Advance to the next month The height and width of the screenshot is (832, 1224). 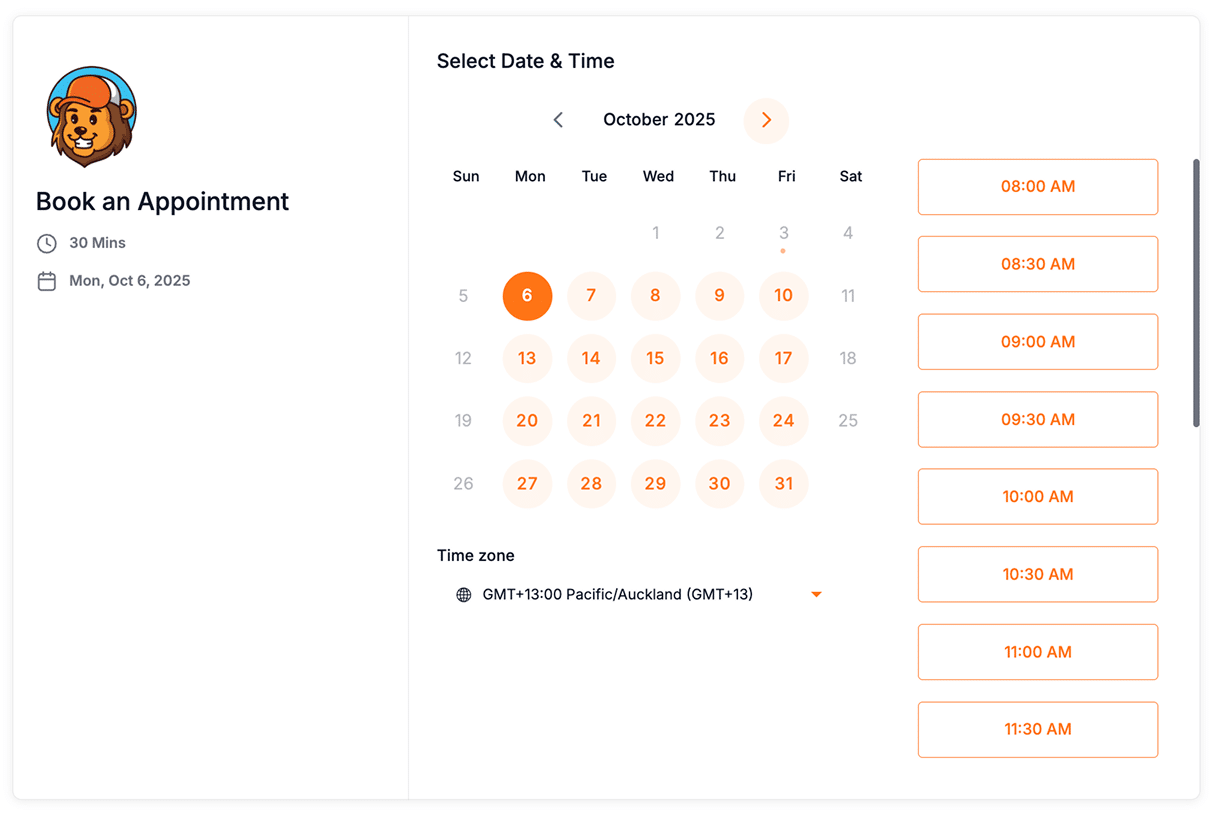pos(766,120)
